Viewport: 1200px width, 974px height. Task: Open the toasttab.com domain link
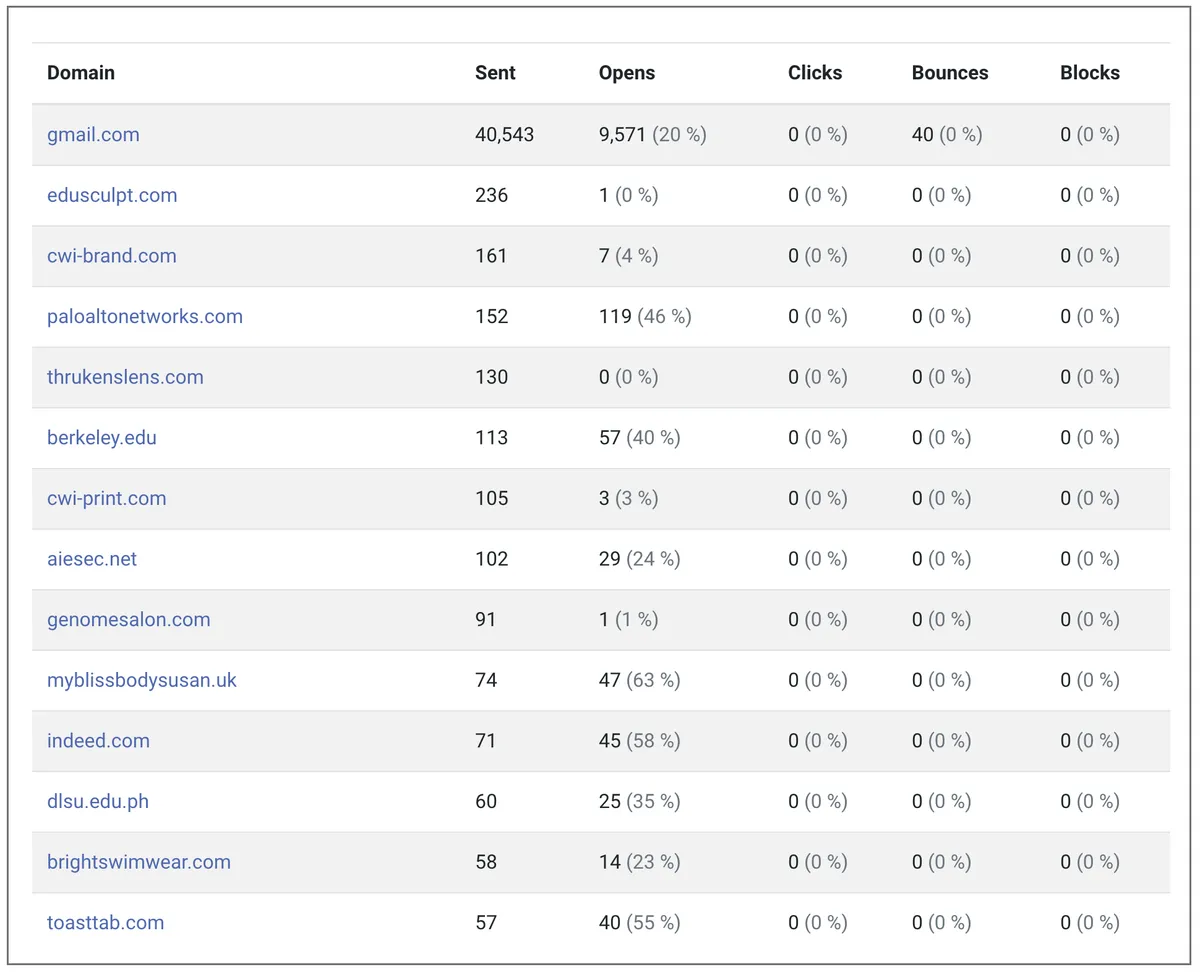tap(106, 922)
